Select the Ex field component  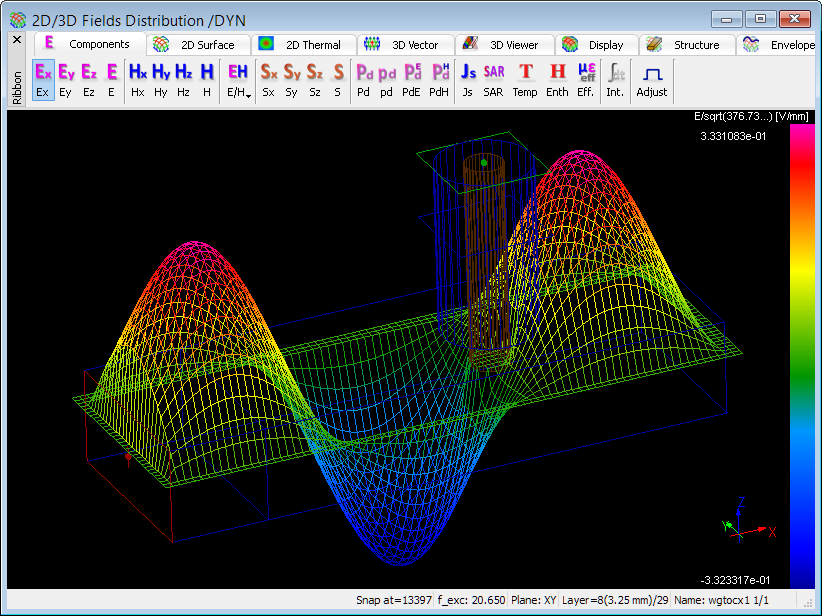pyautogui.click(x=43, y=80)
